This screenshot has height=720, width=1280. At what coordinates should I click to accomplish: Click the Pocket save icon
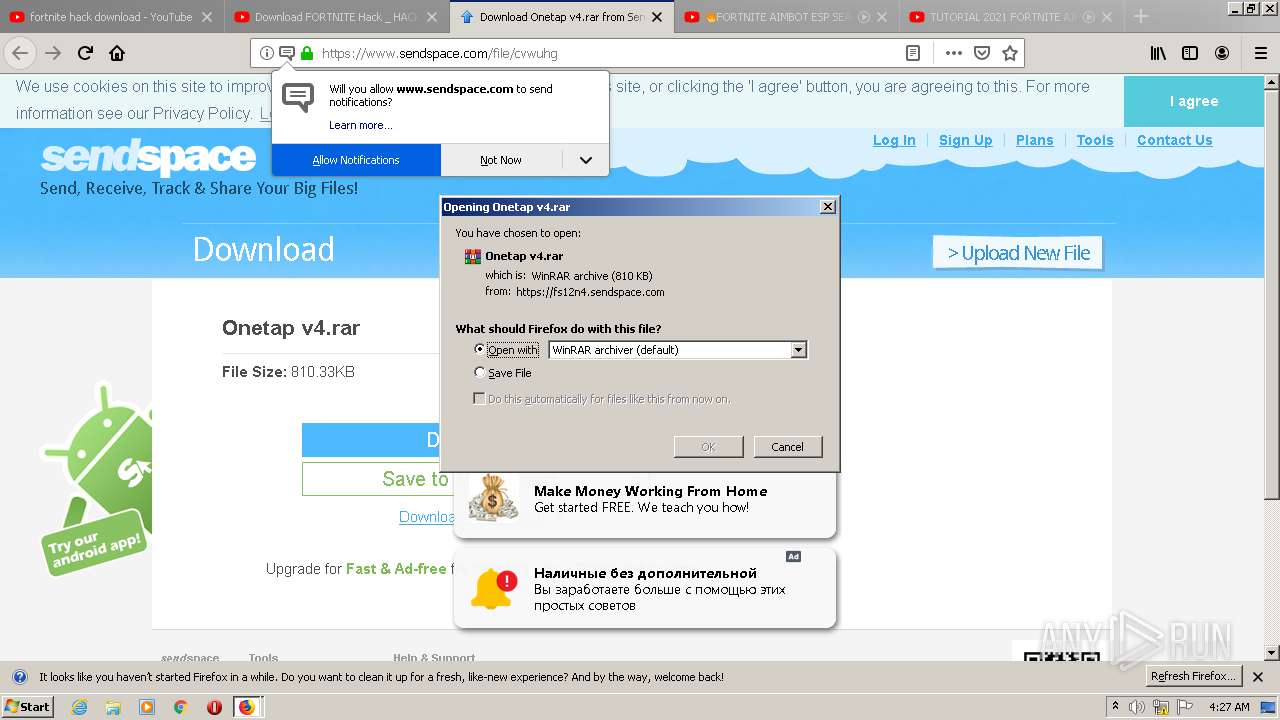coord(982,53)
